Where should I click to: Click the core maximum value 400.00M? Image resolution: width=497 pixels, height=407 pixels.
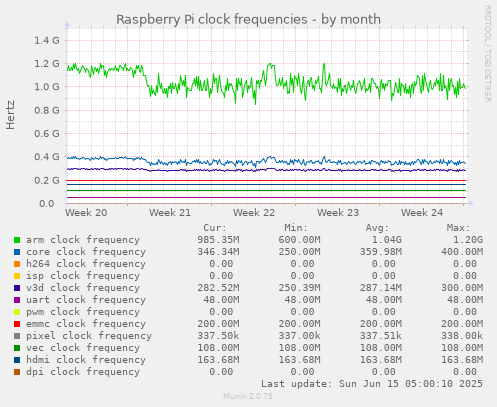[462, 252]
